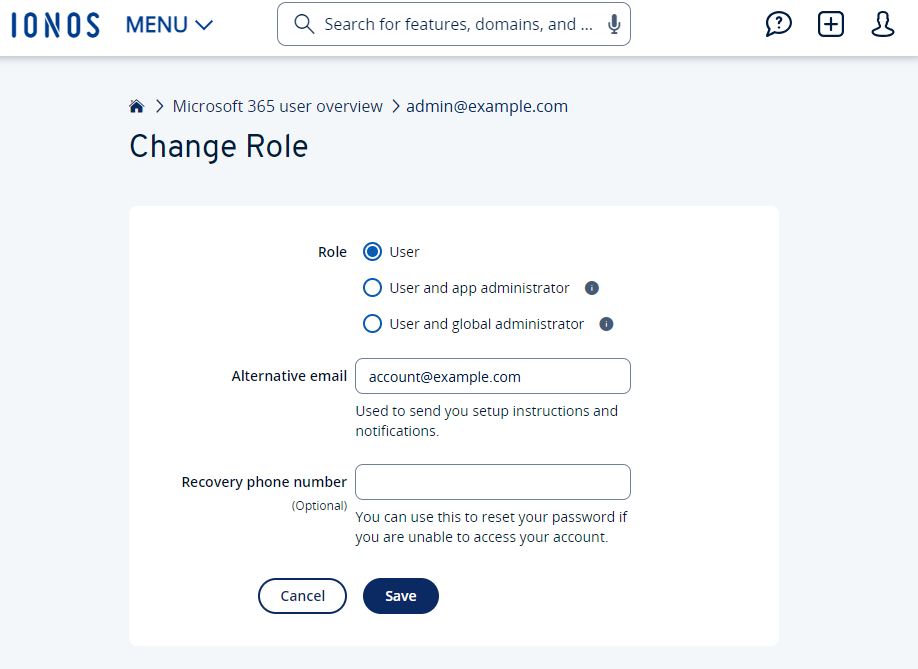Image resolution: width=918 pixels, height=669 pixels.
Task: Show info for app administrator role
Action: click(x=591, y=288)
